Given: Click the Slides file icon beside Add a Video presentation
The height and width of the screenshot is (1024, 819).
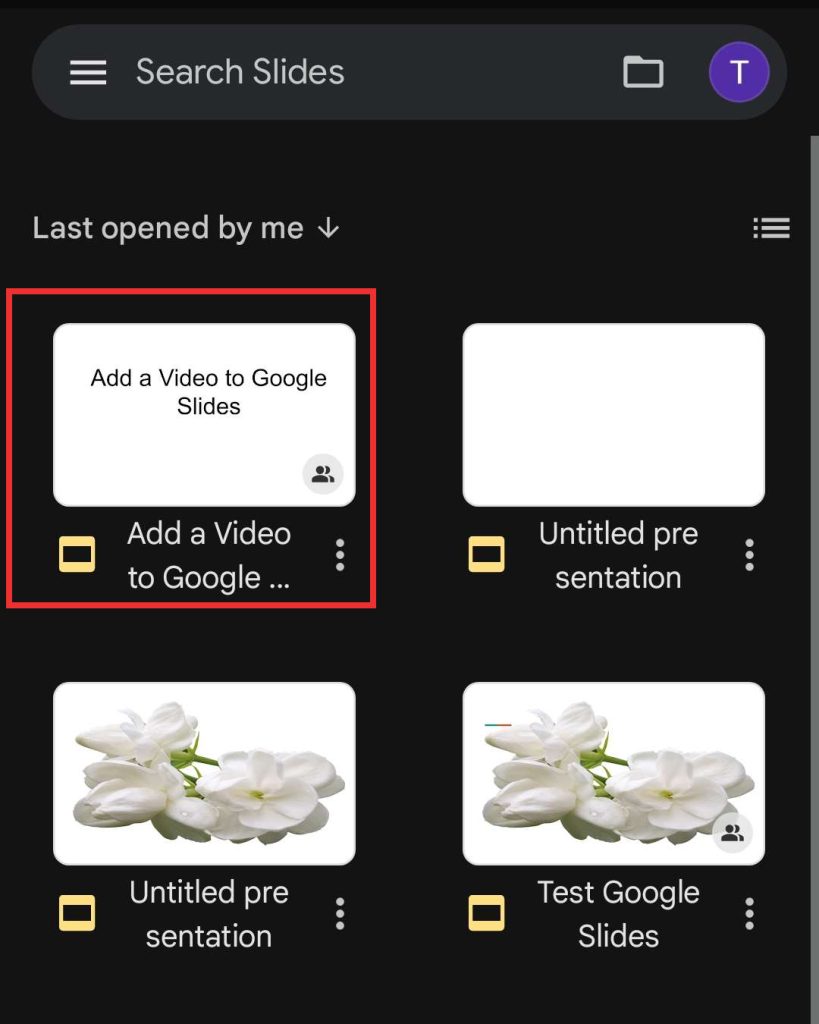Looking at the screenshot, I should pos(77,555).
